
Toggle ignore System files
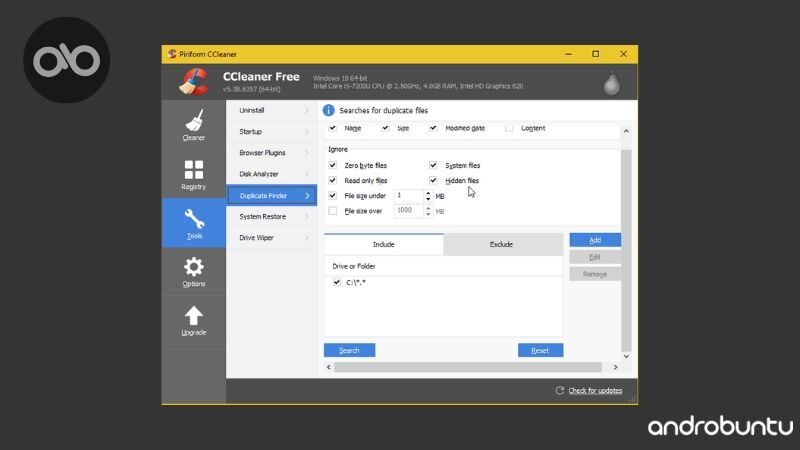(x=433, y=165)
